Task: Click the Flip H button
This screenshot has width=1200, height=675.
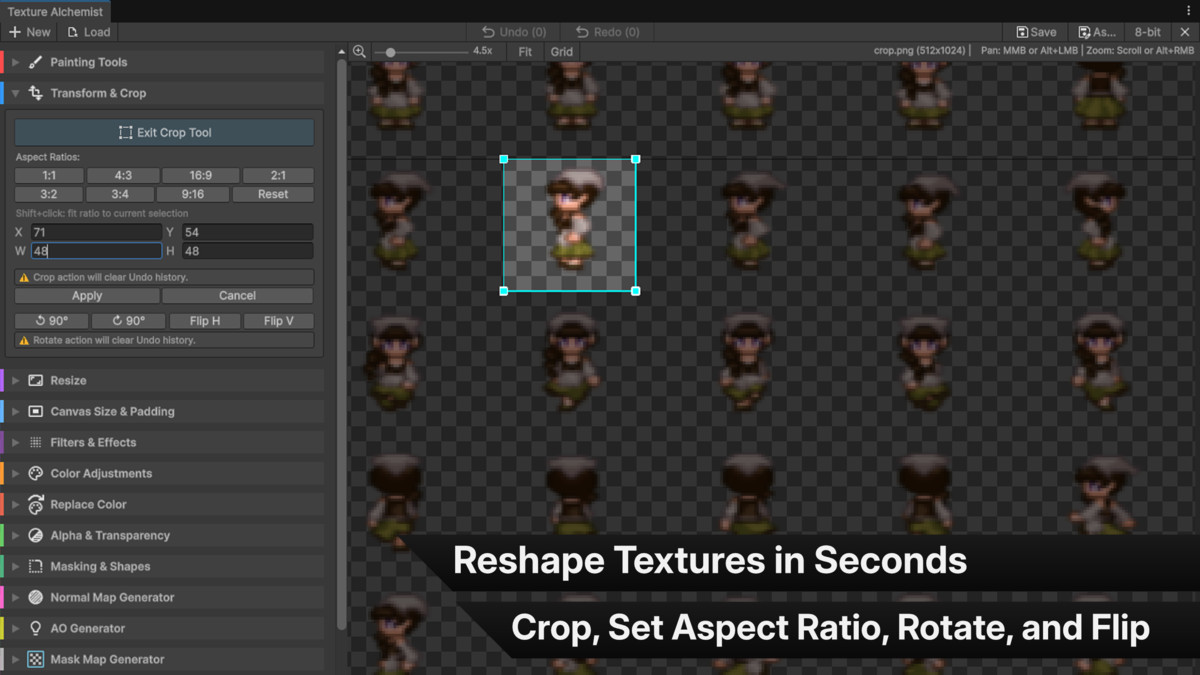Action: (x=205, y=321)
